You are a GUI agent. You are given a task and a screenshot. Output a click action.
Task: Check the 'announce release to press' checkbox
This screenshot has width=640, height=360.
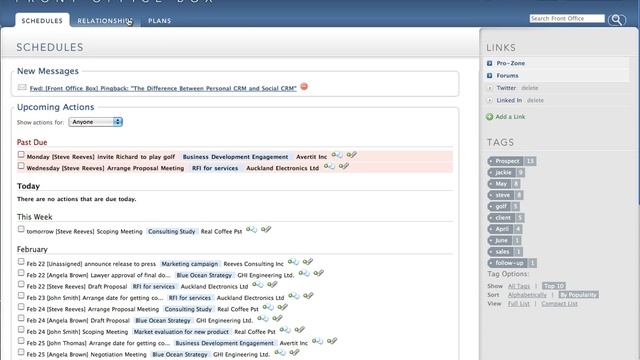coord(21,262)
